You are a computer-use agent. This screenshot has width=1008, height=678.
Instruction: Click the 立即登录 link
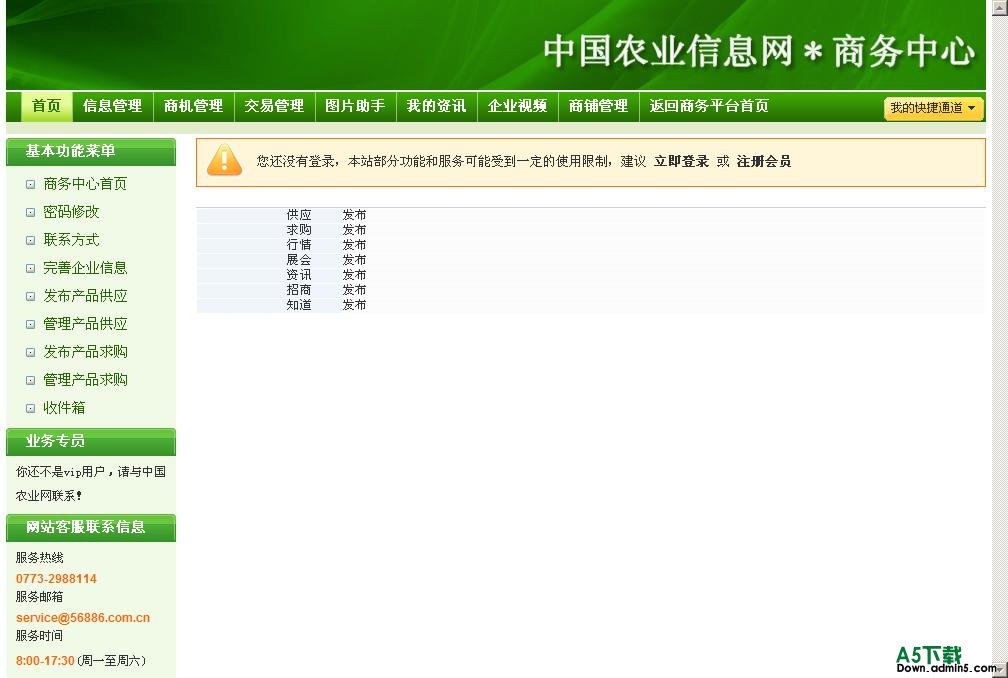(x=681, y=161)
